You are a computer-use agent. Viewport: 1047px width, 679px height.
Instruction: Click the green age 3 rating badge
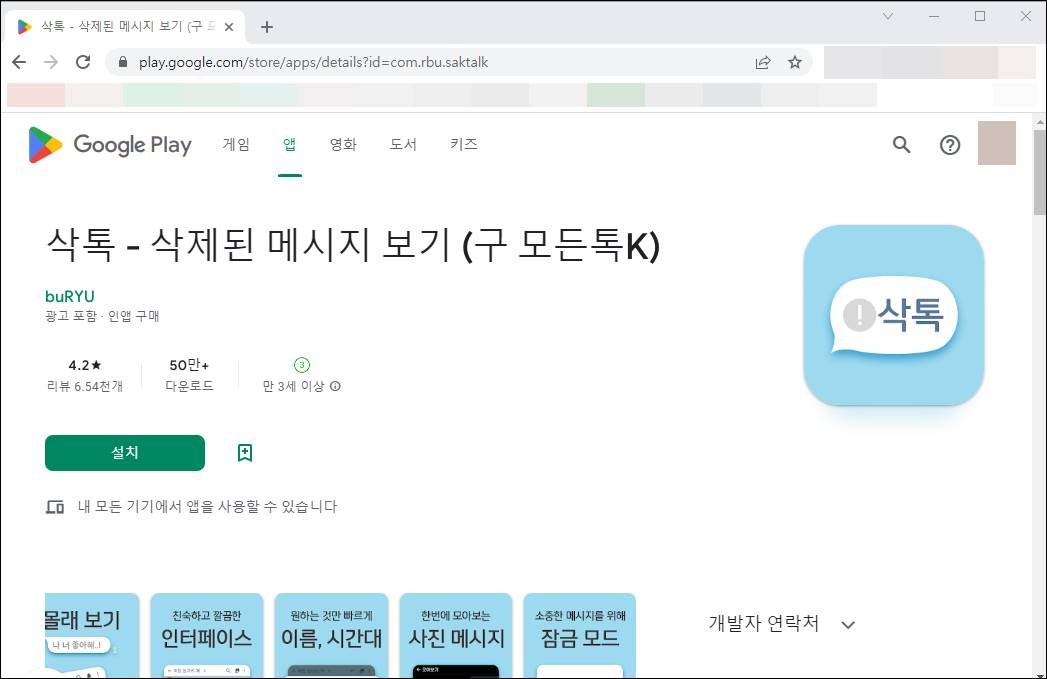(302, 365)
